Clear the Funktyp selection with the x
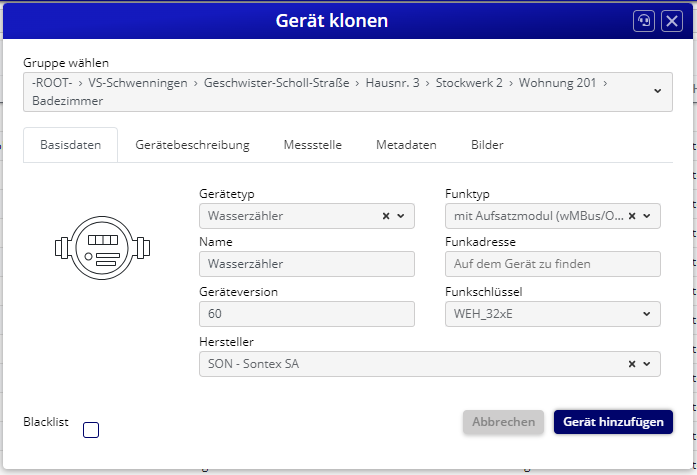This screenshot has height=475, width=697. (x=632, y=215)
